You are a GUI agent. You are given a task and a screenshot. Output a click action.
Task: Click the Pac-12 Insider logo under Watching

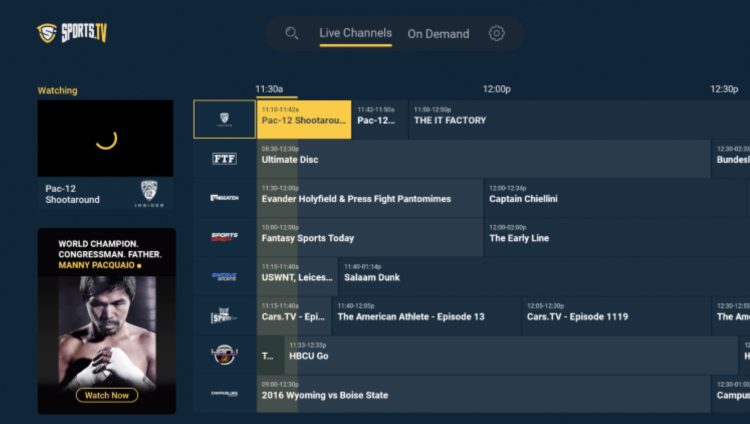pos(149,194)
